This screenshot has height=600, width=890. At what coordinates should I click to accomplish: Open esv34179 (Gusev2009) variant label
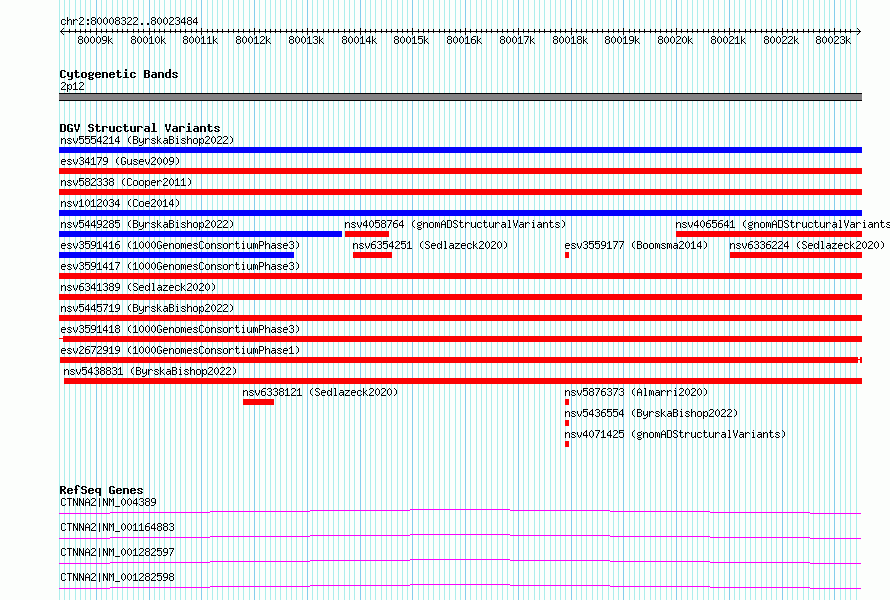(x=120, y=161)
